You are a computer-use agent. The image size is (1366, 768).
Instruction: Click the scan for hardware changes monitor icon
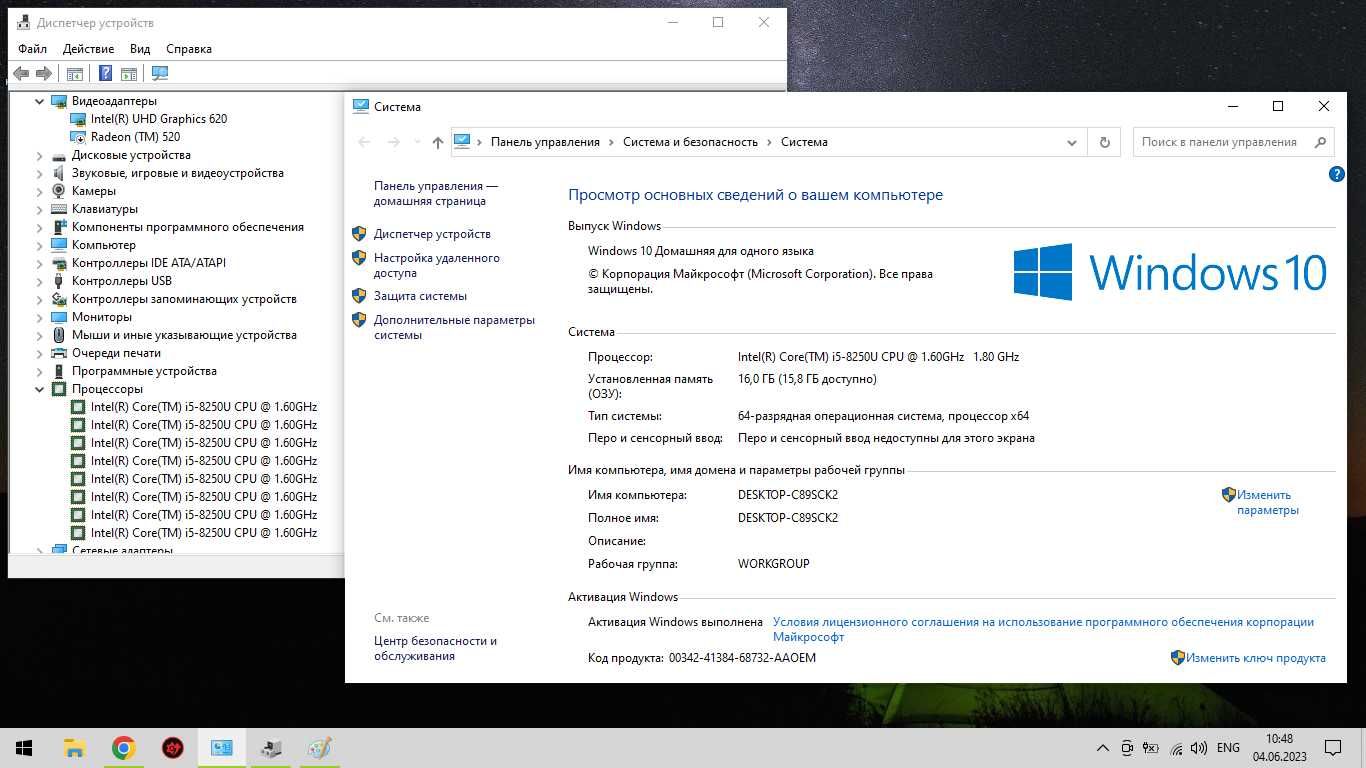pos(160,73)
